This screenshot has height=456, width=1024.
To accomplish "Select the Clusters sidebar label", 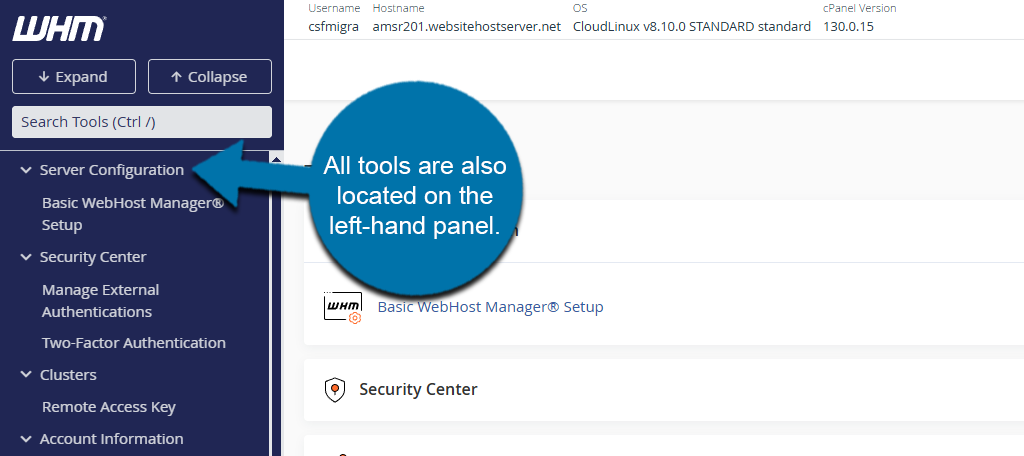I will click(68, 375).
